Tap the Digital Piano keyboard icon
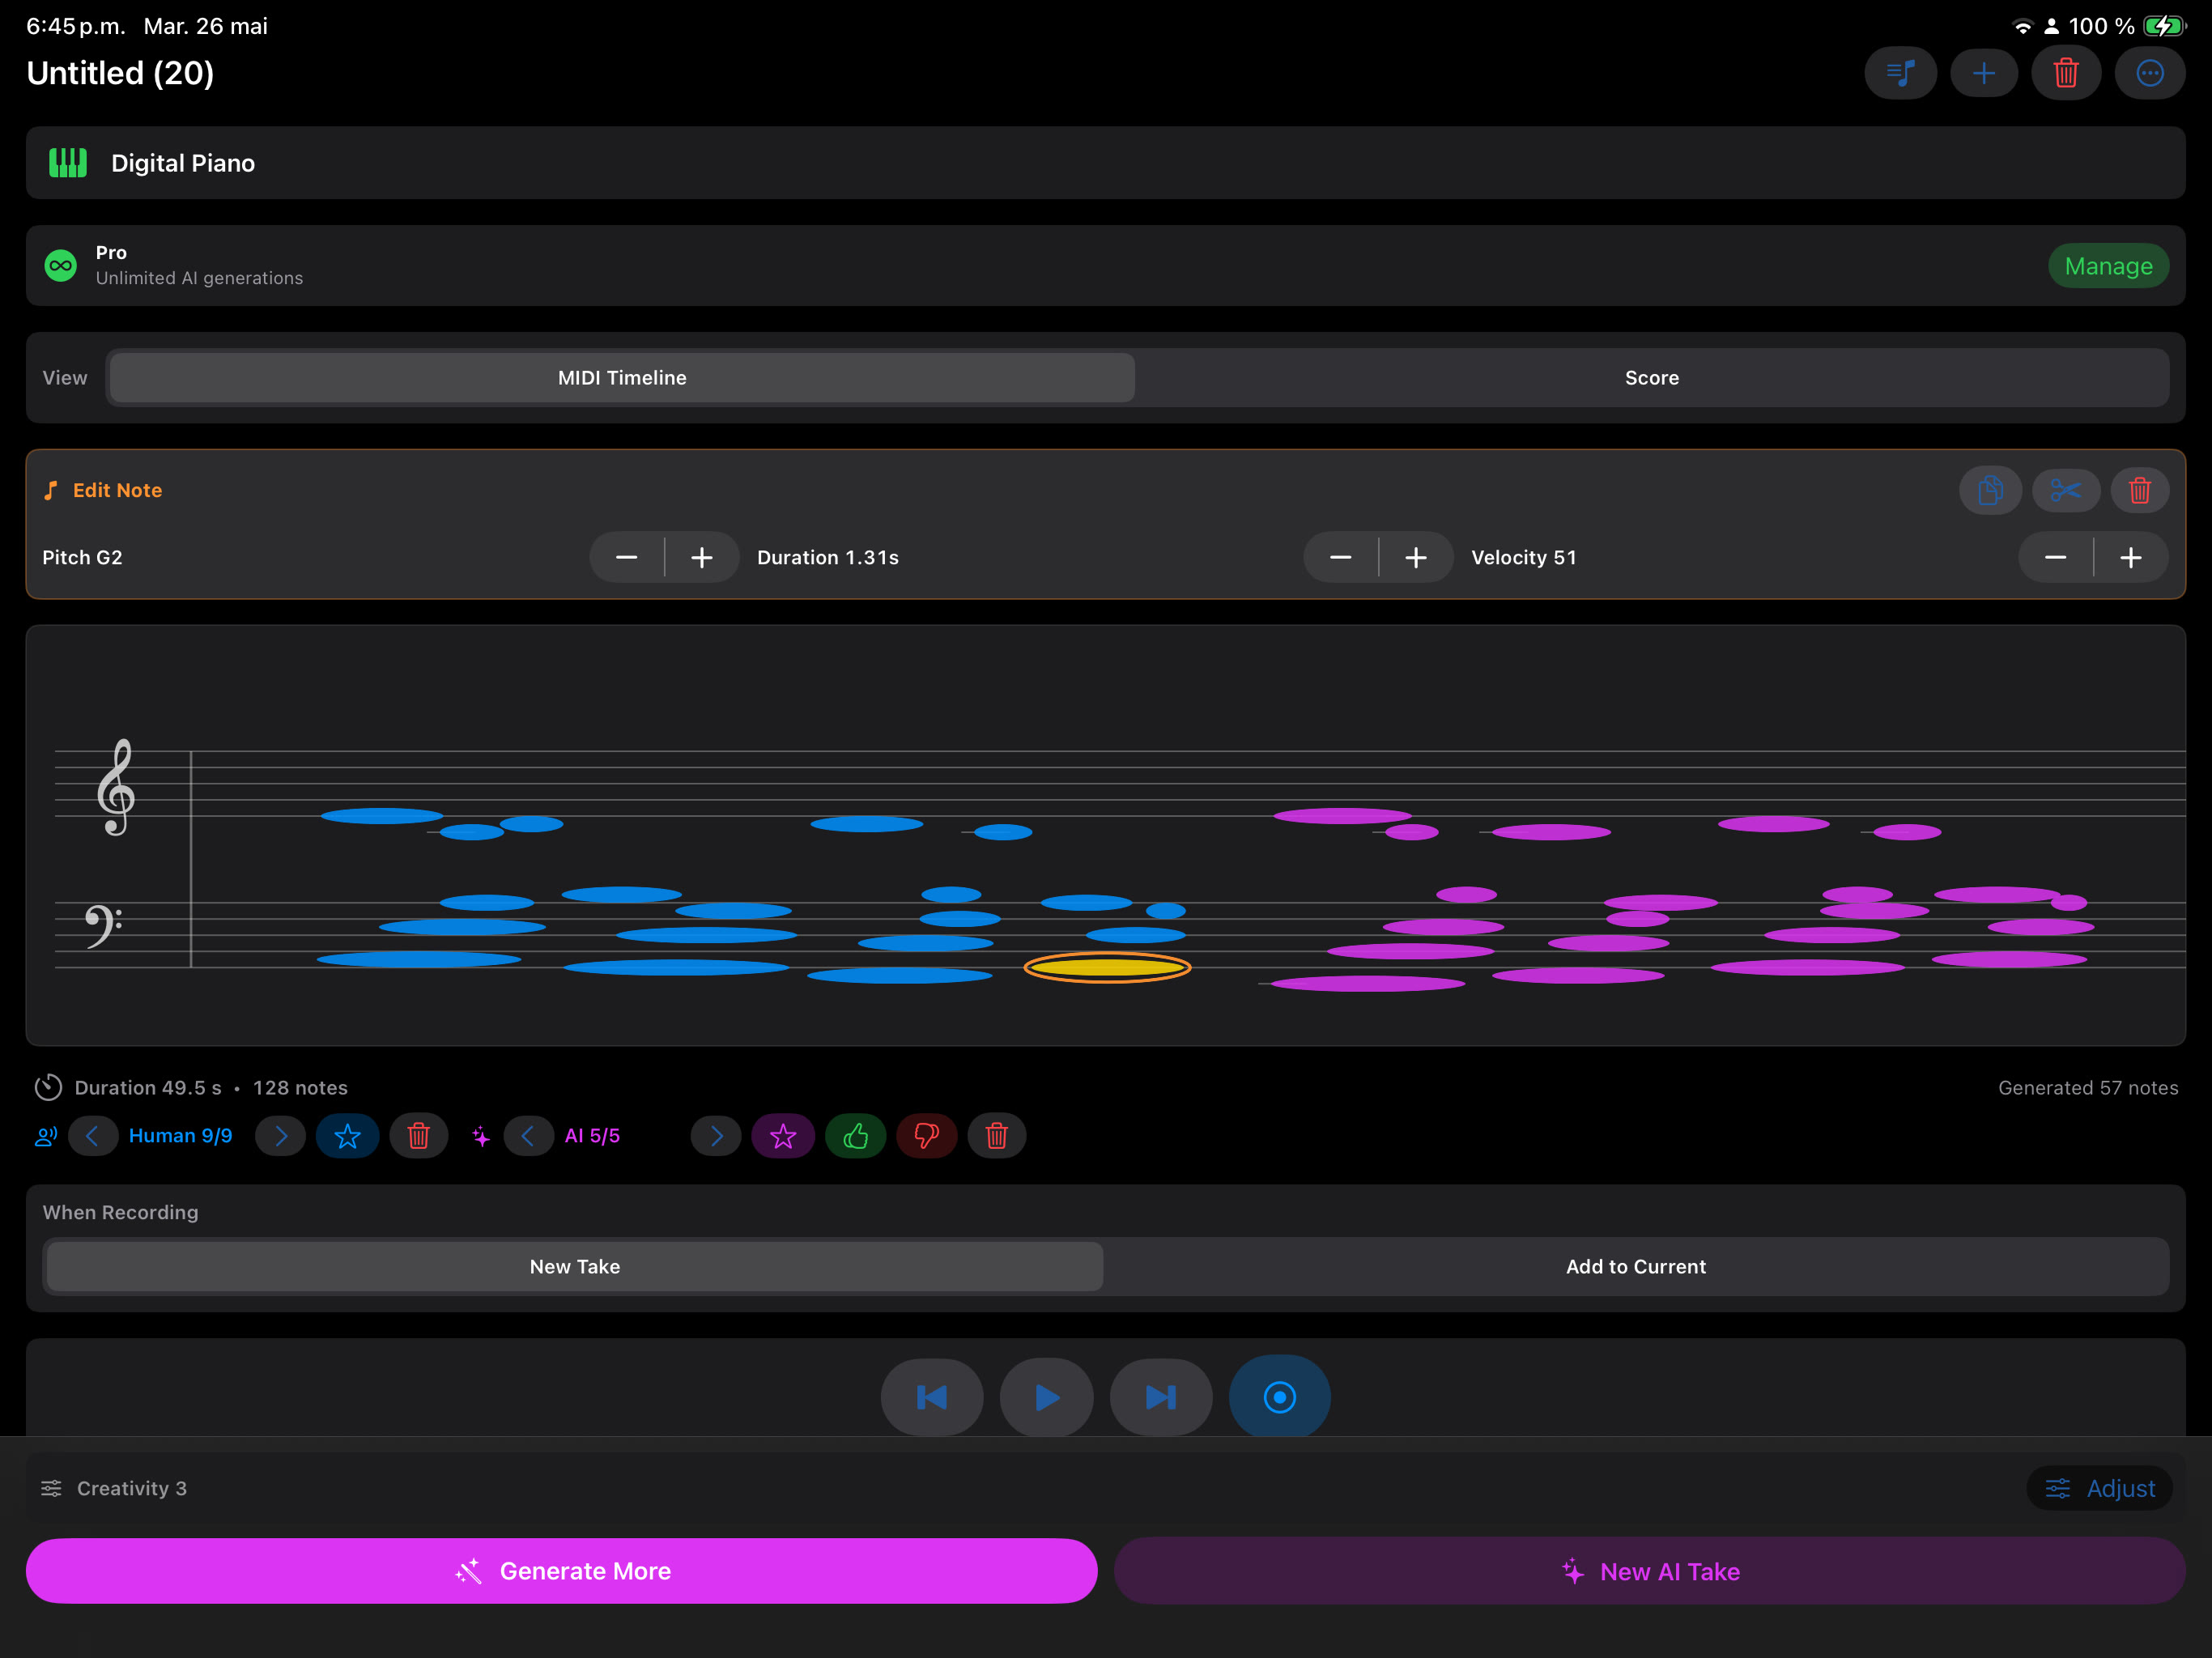The image size is (2212, 1658). (x=68, y=163)
